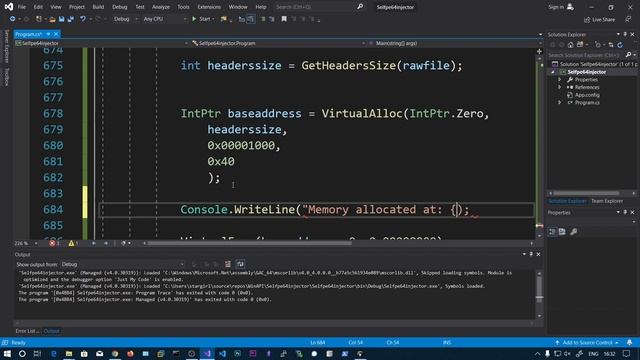
Task: Click the editor horizontal scrollbar thumb
Action: [x=249, y=243]
